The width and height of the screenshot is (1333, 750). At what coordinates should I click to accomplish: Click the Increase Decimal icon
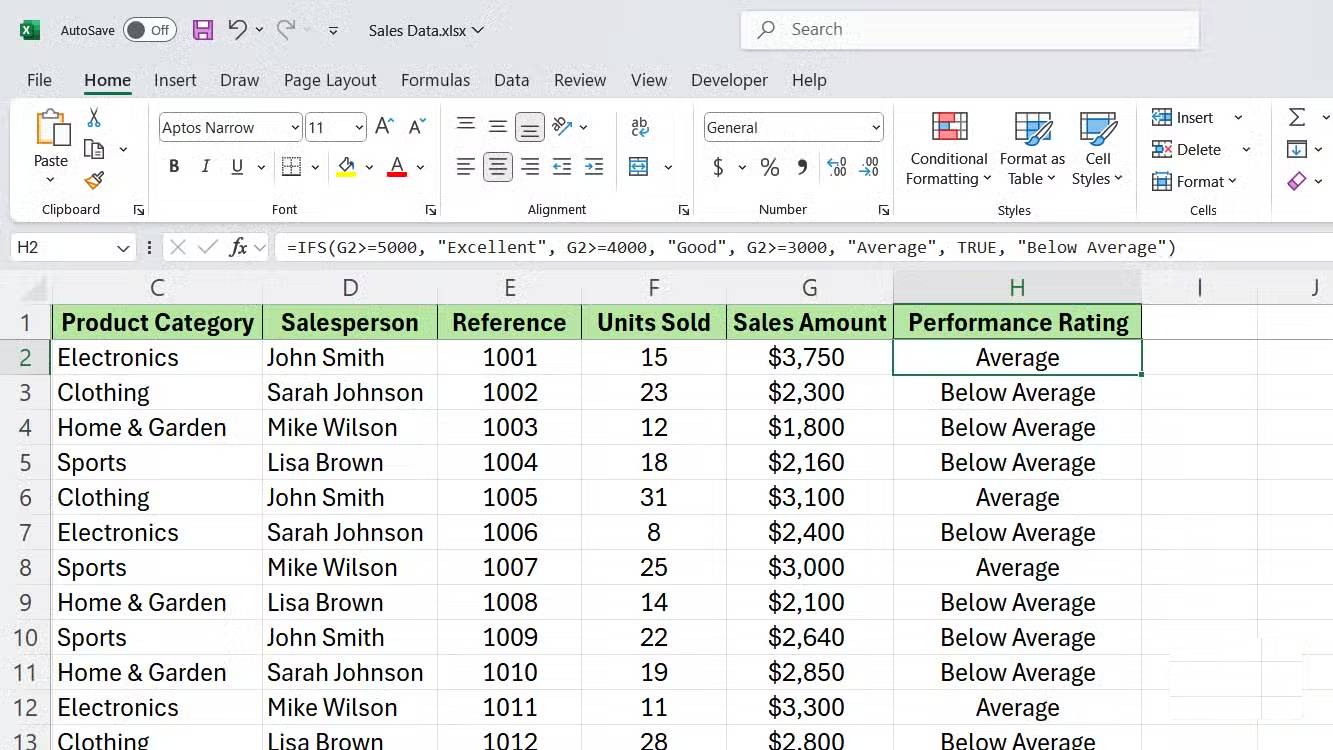click(836, 167)
